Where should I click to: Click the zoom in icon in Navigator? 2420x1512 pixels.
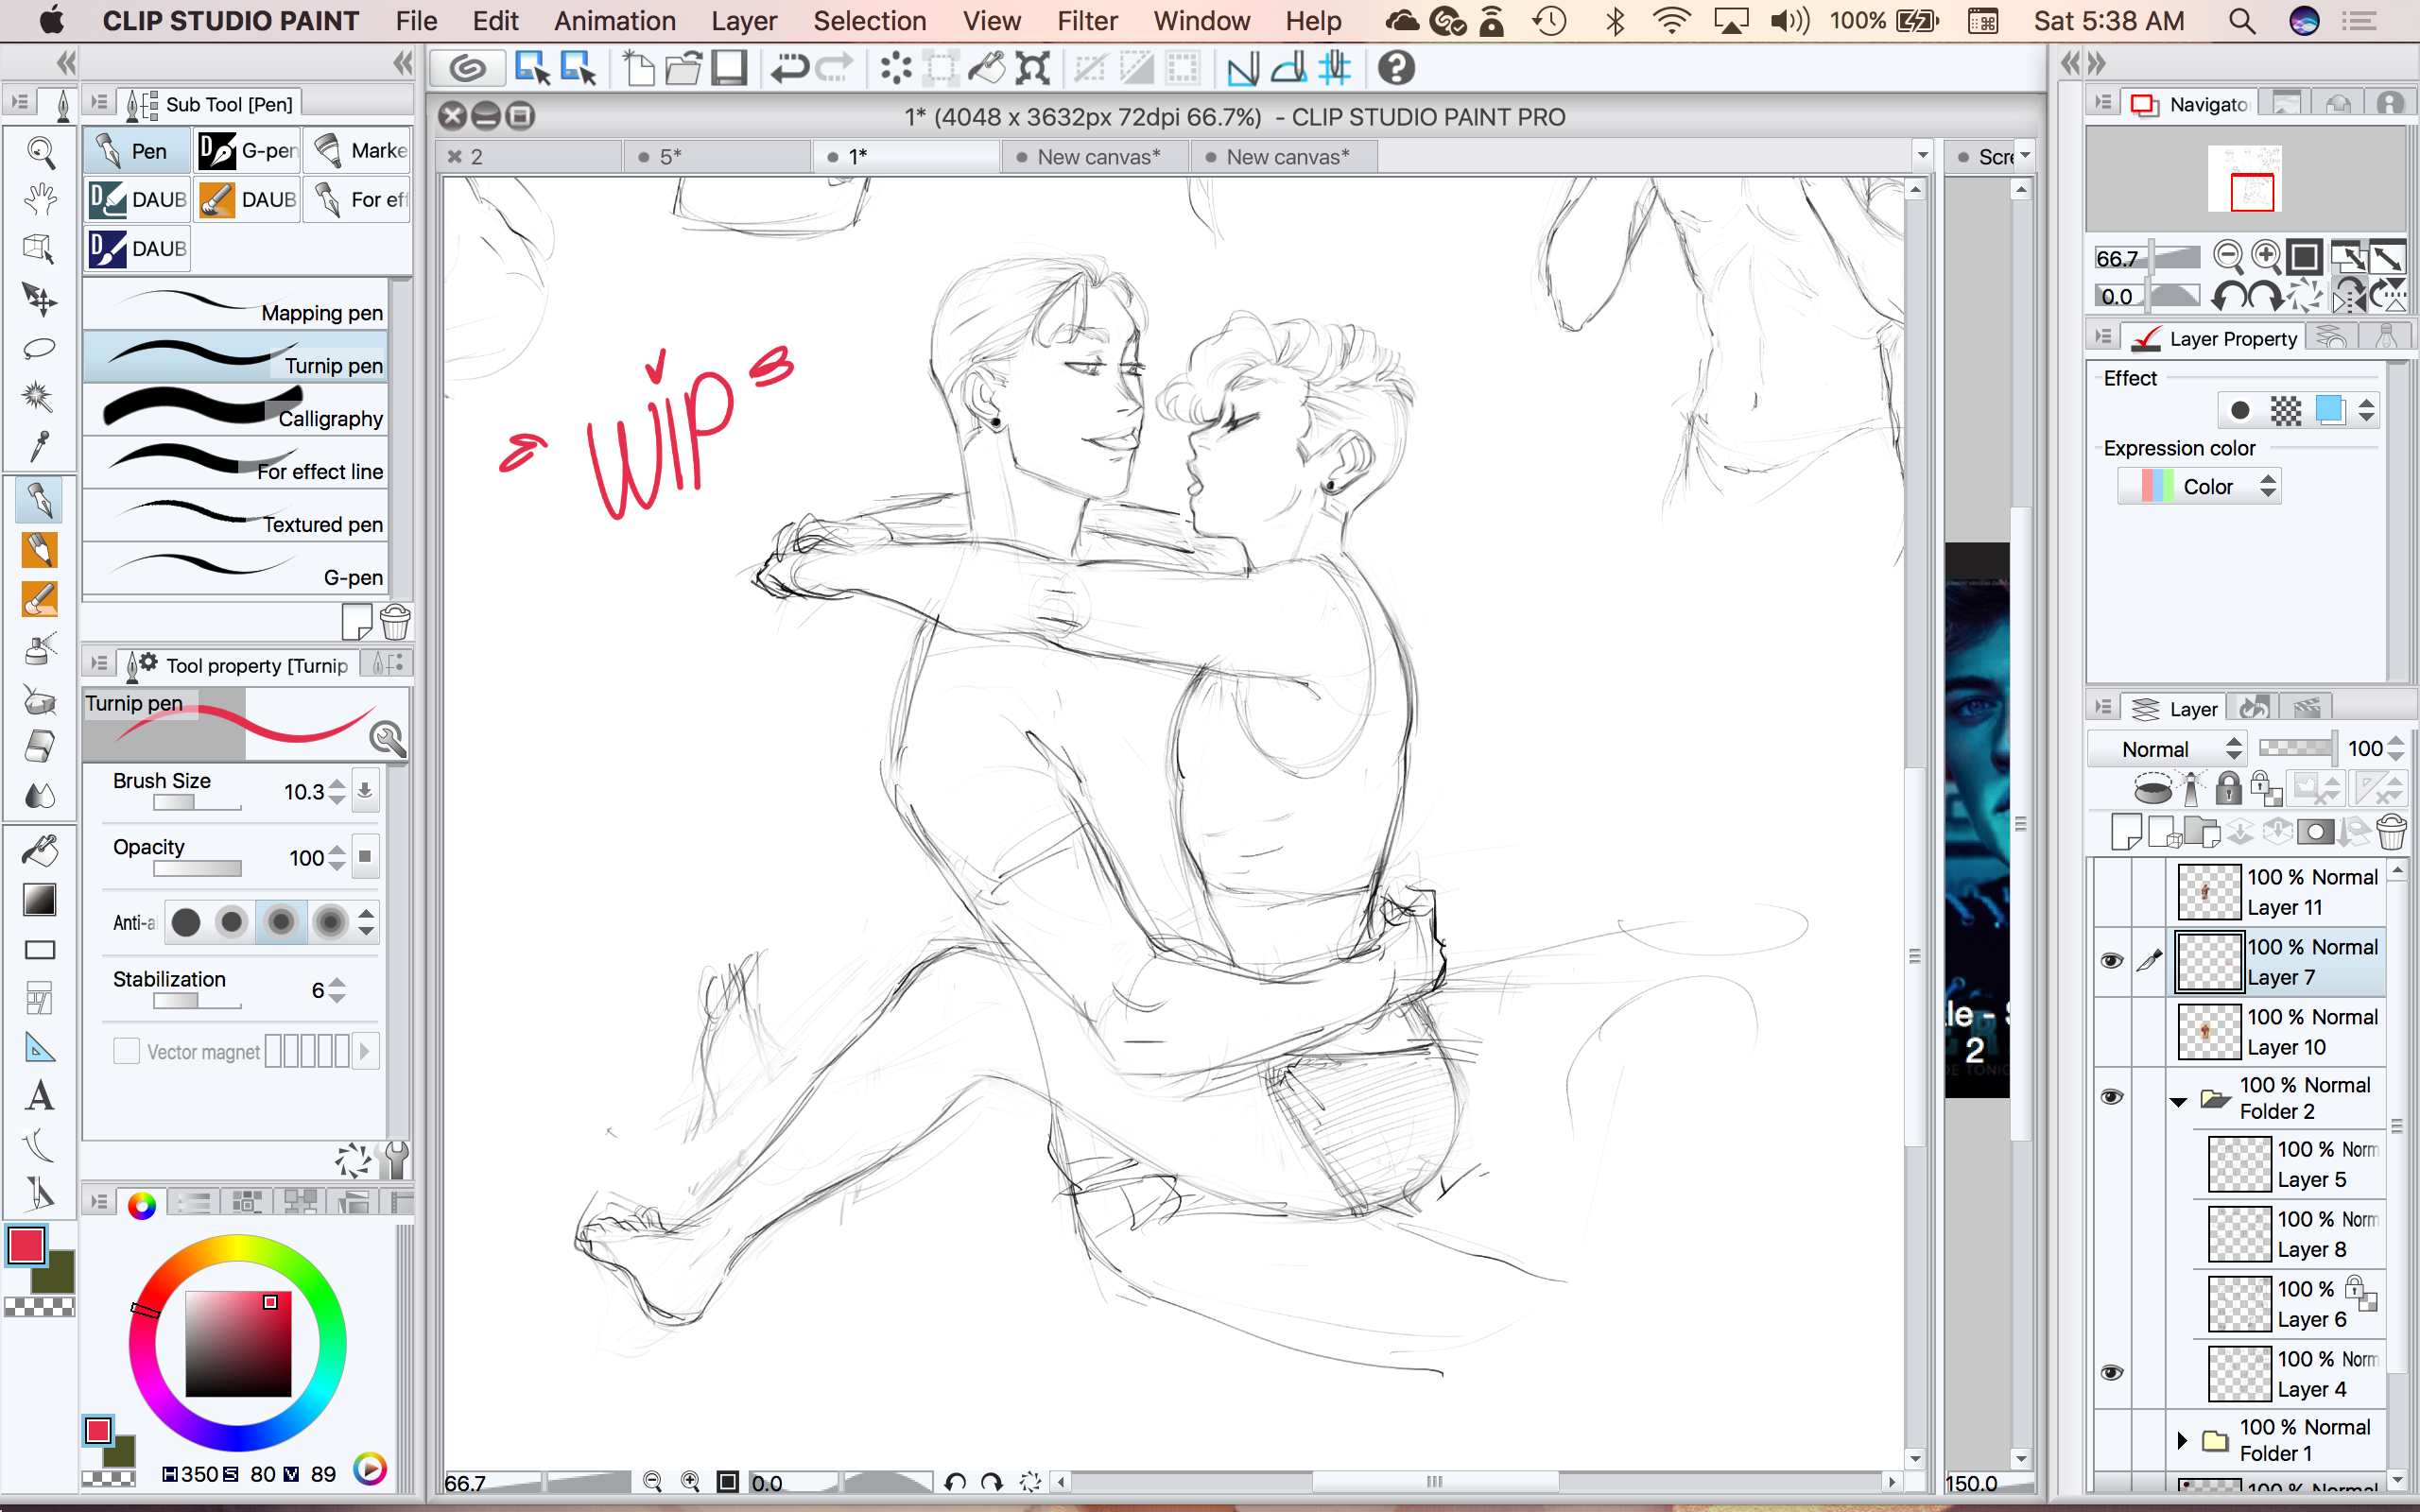(2265, 257)
